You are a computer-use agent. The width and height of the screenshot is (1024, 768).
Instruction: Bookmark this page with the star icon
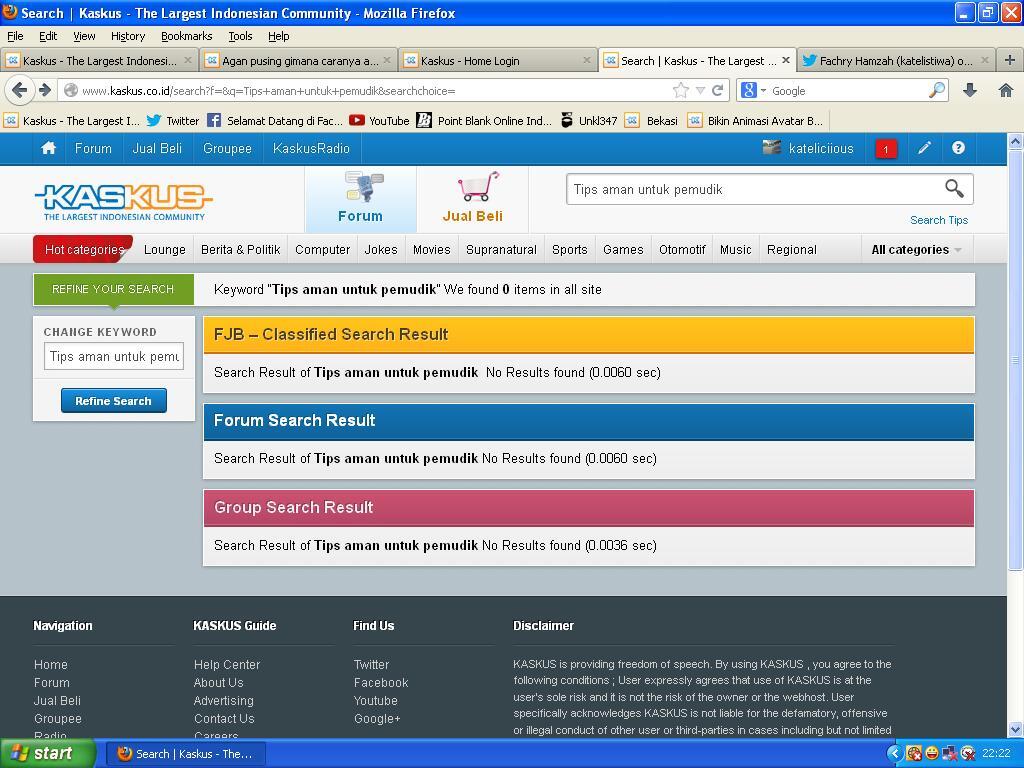(680, 91)
